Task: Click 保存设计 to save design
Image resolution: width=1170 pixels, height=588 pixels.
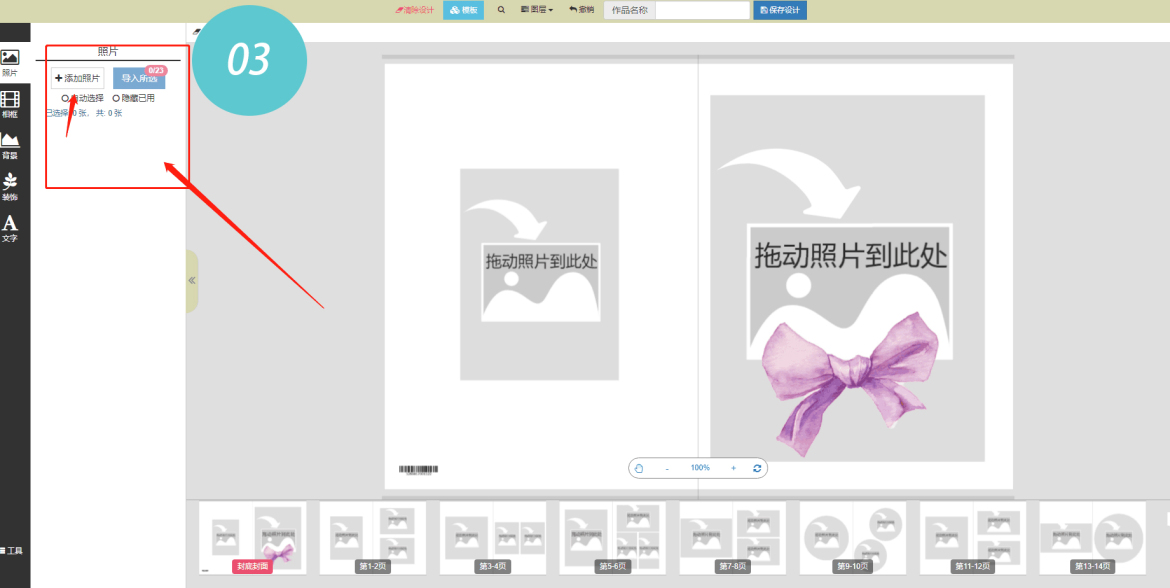Action: point(780,10)
